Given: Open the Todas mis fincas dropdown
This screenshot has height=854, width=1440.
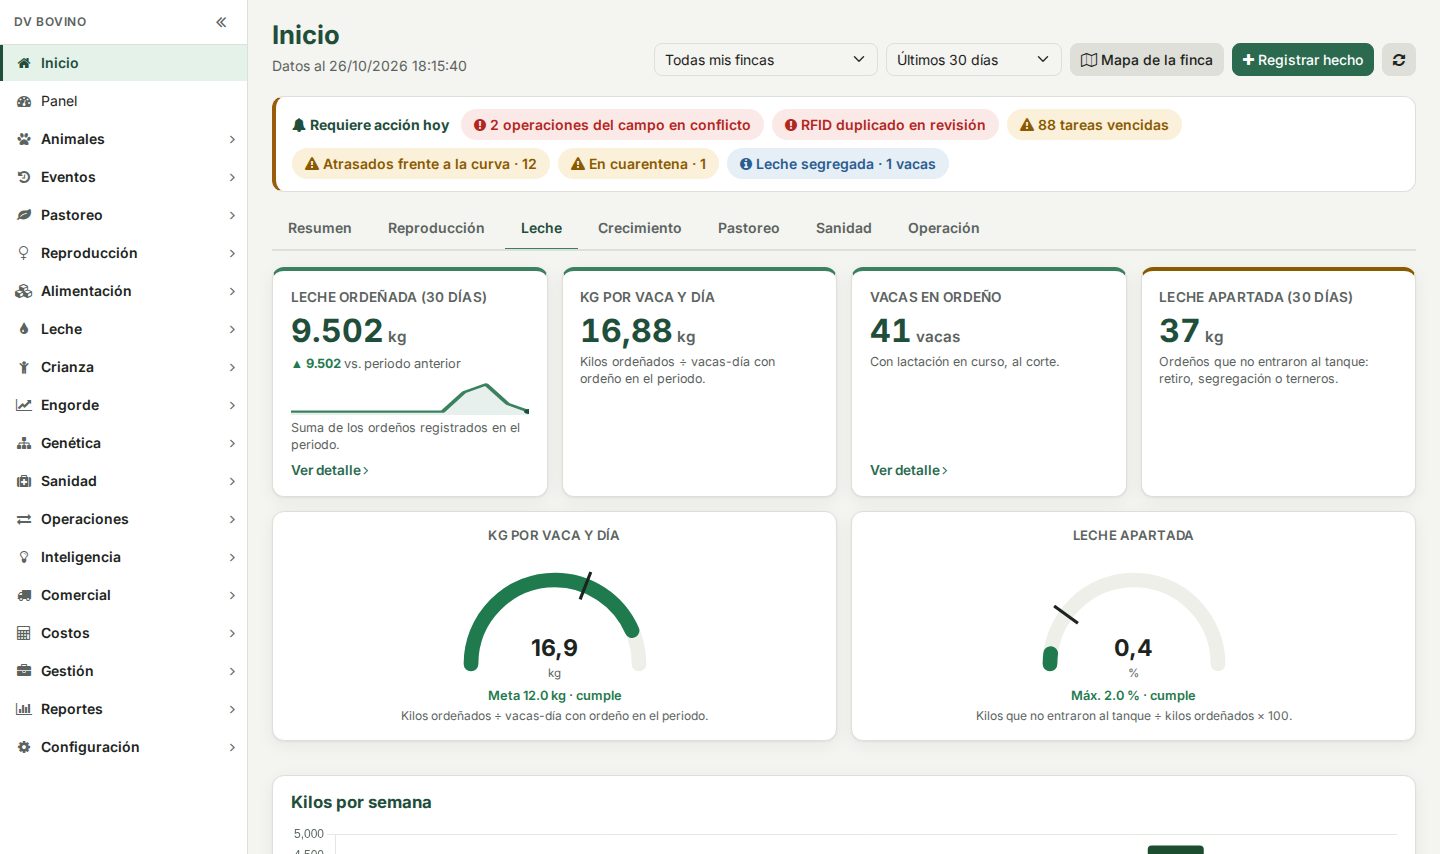Looking at the screenshot, I should point(766,60).
